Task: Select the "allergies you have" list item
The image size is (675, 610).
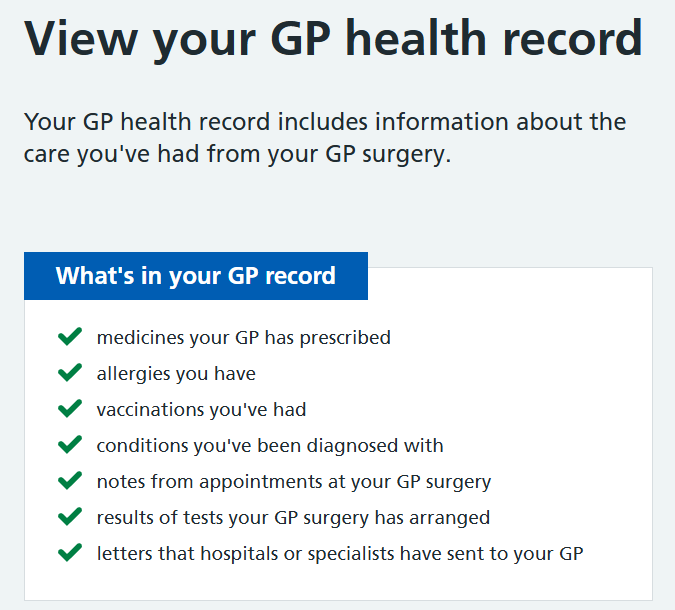Action: click(x=176, y=374)
